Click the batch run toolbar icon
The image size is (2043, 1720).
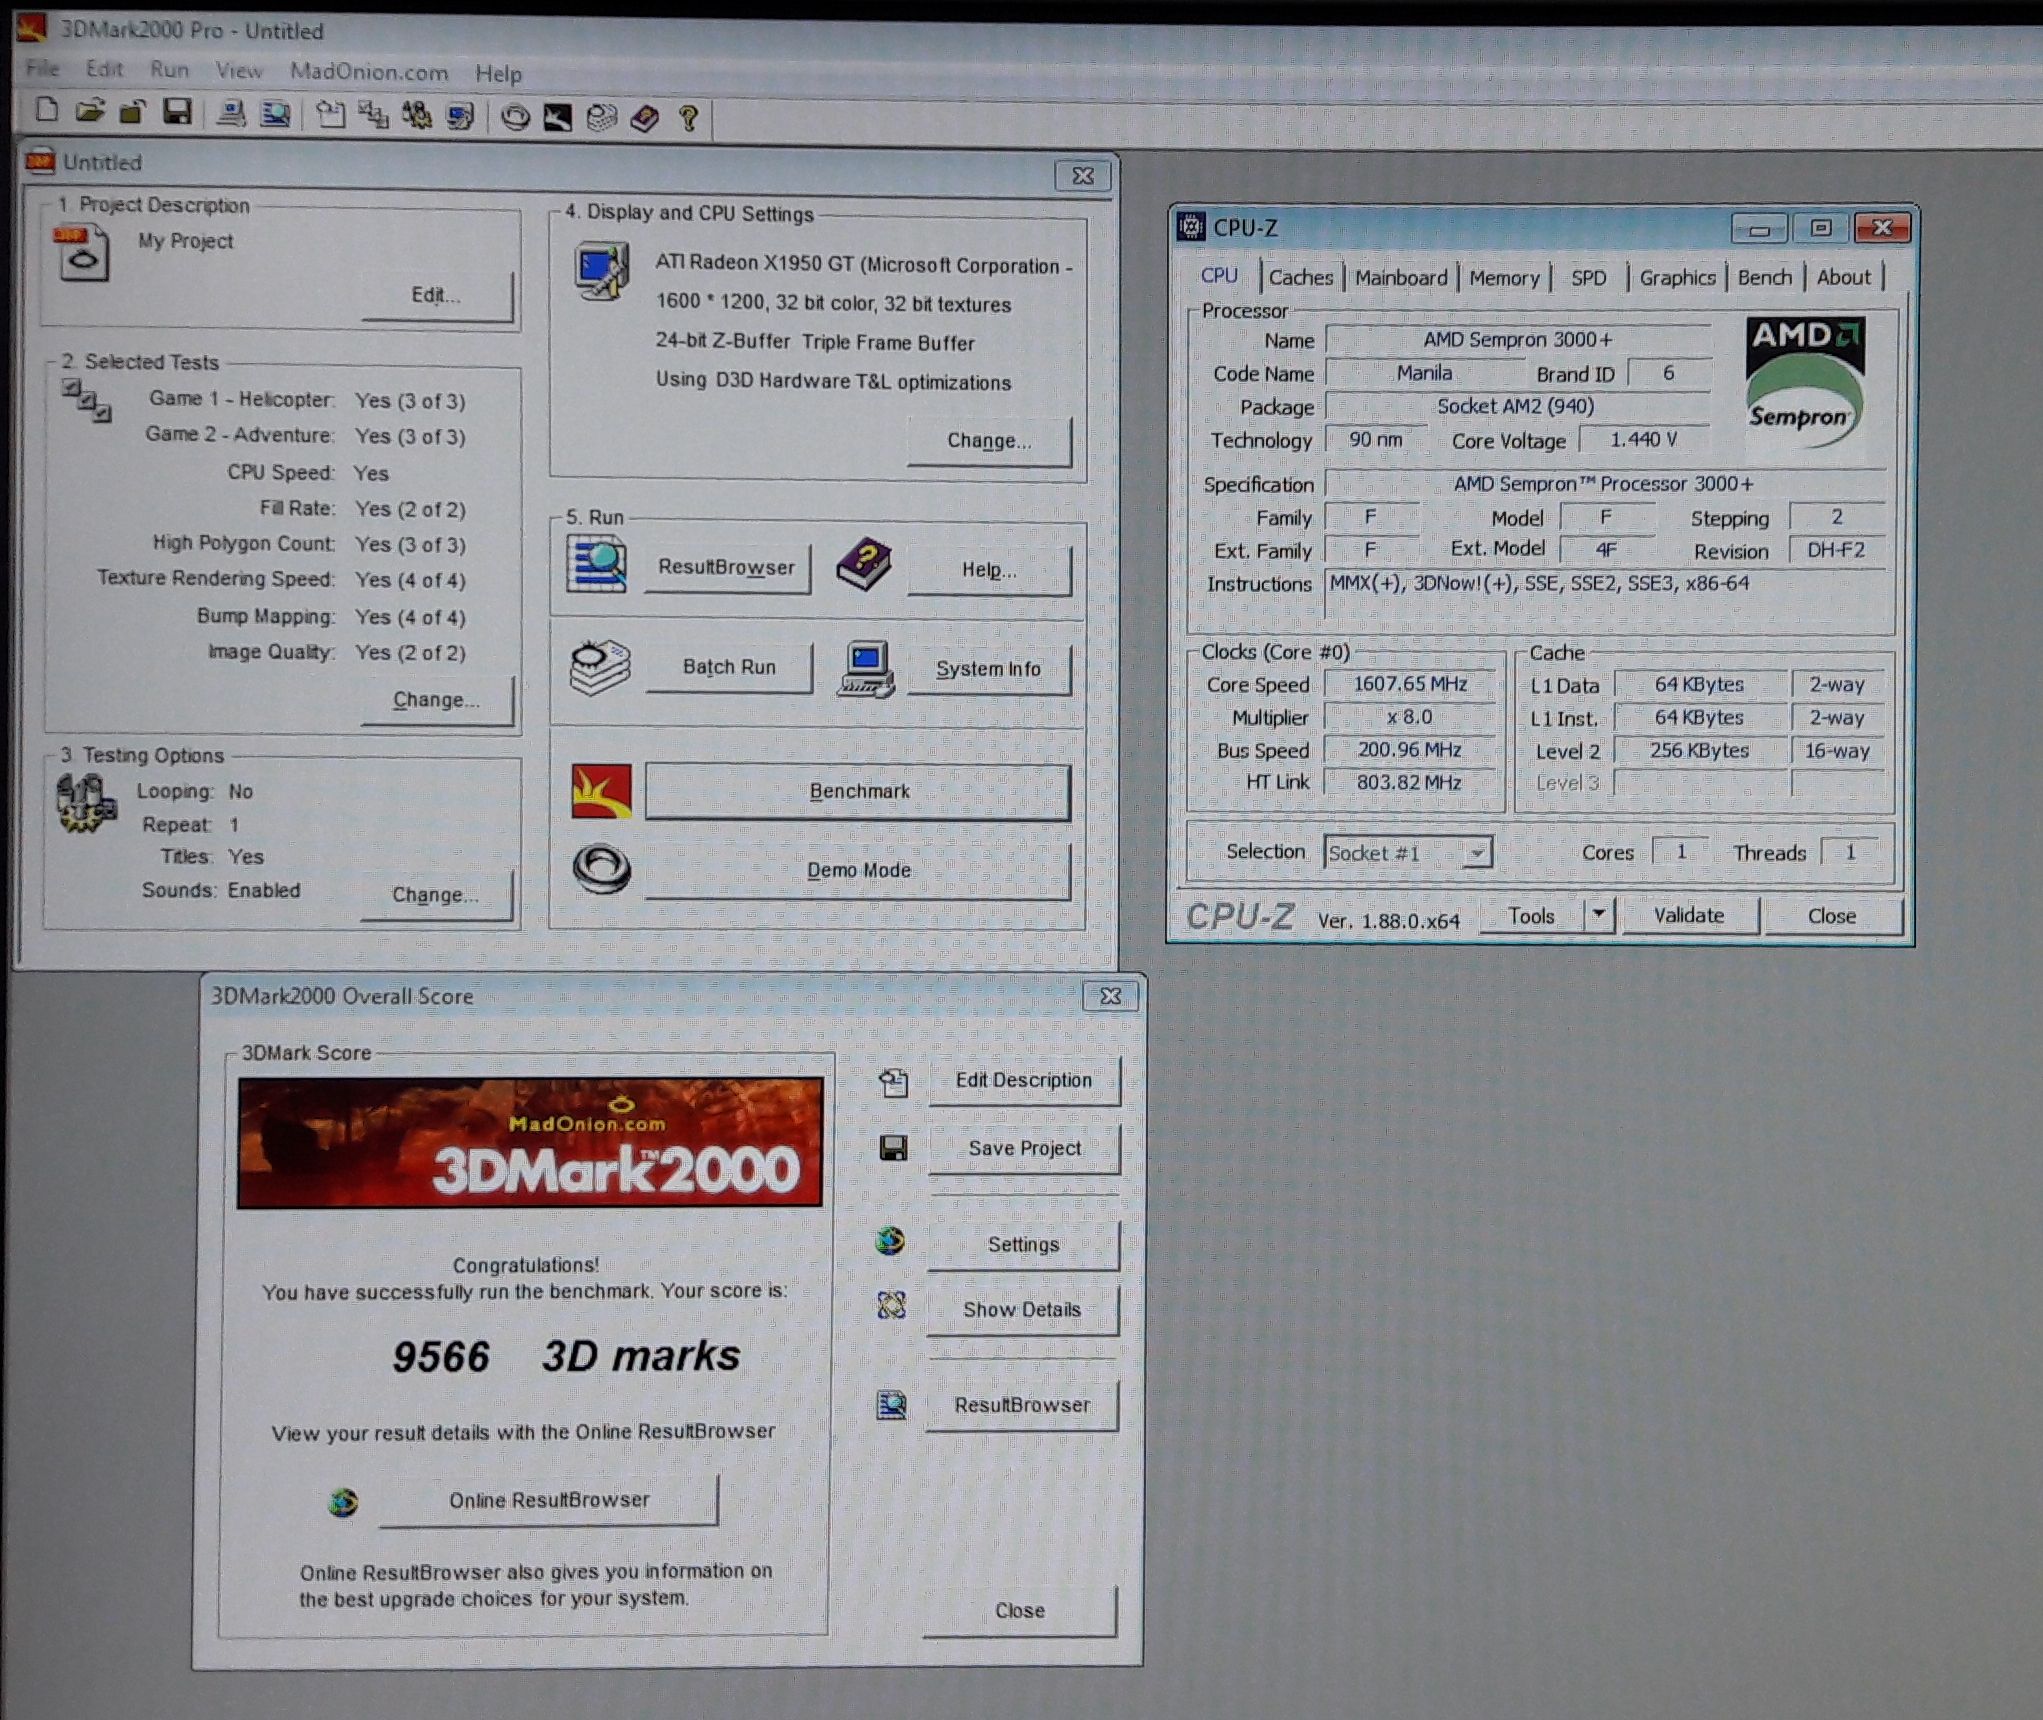tap(601, 118)
